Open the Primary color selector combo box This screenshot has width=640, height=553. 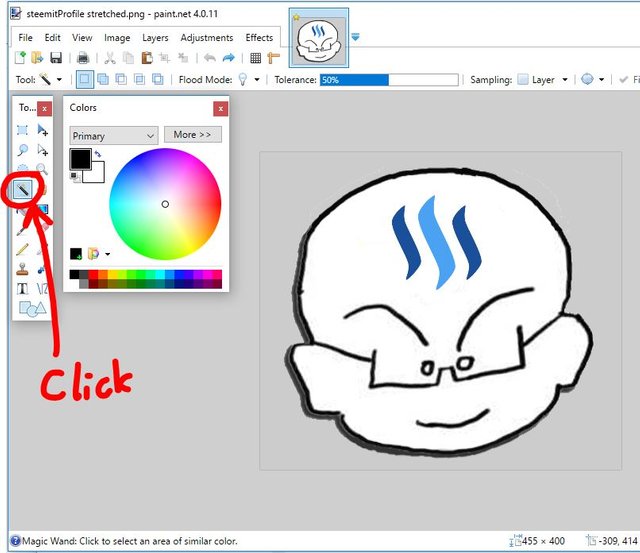113,135
